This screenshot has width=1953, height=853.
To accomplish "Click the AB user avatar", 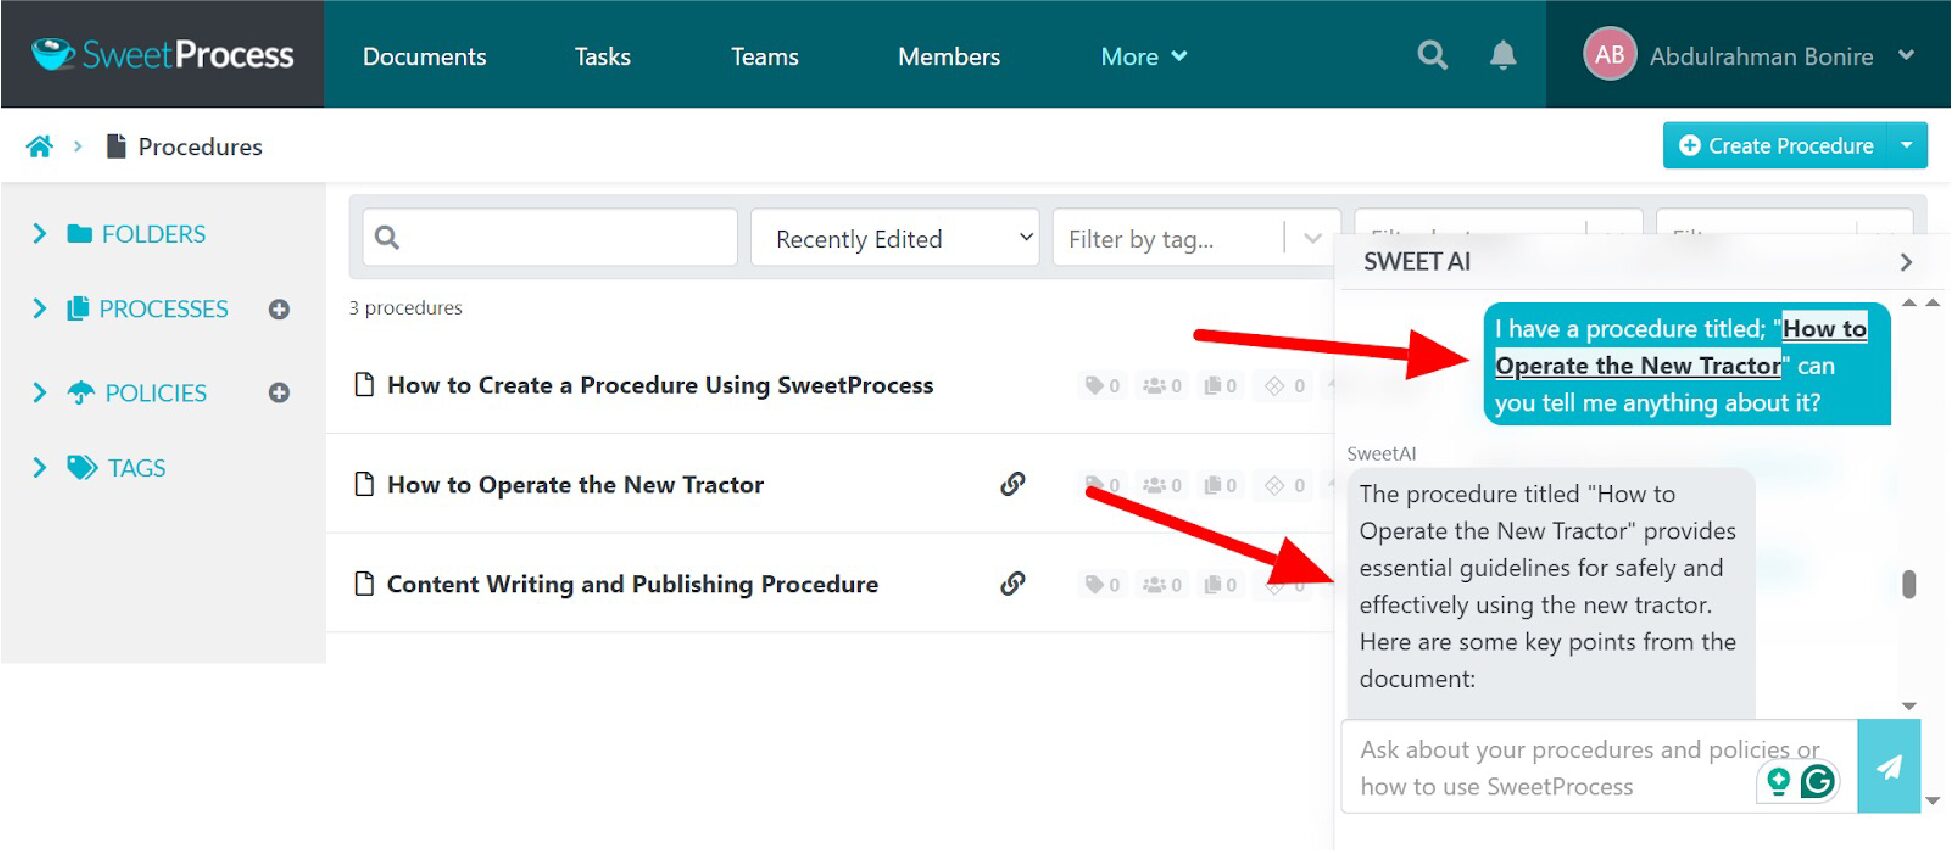I will pos(1609,54).
